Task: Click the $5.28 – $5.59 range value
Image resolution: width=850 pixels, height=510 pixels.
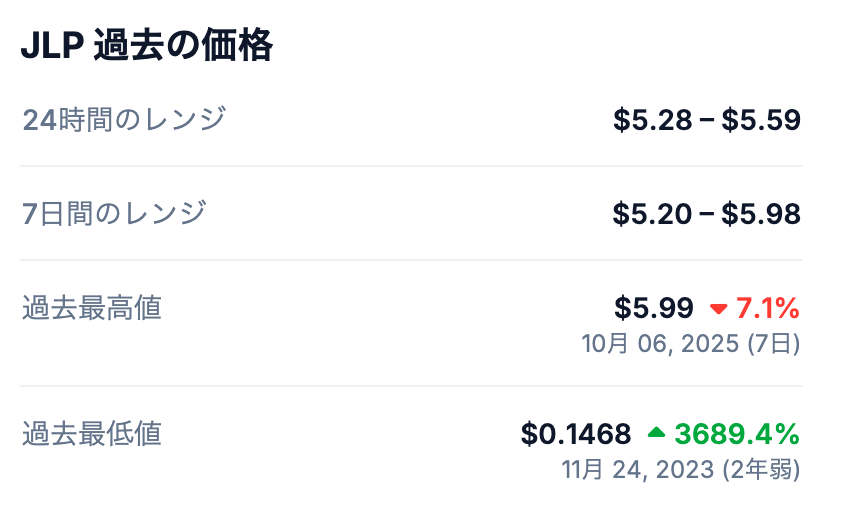Action: 707,120
